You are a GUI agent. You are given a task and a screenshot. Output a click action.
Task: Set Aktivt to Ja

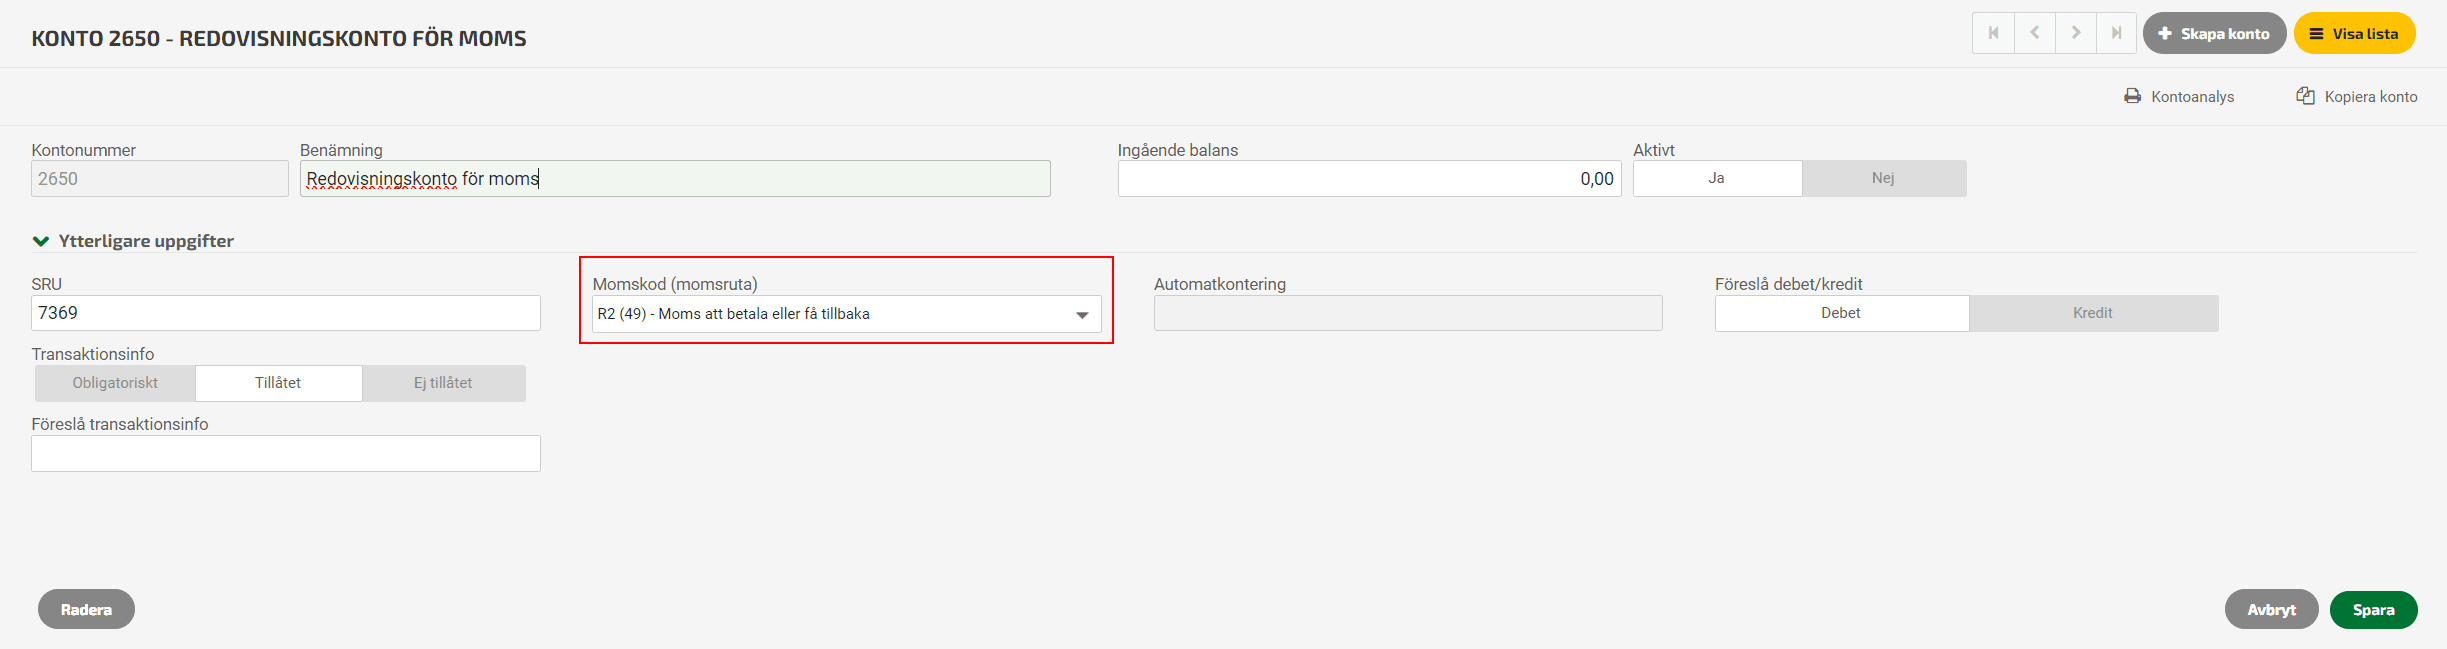(x=1717, y=178)
